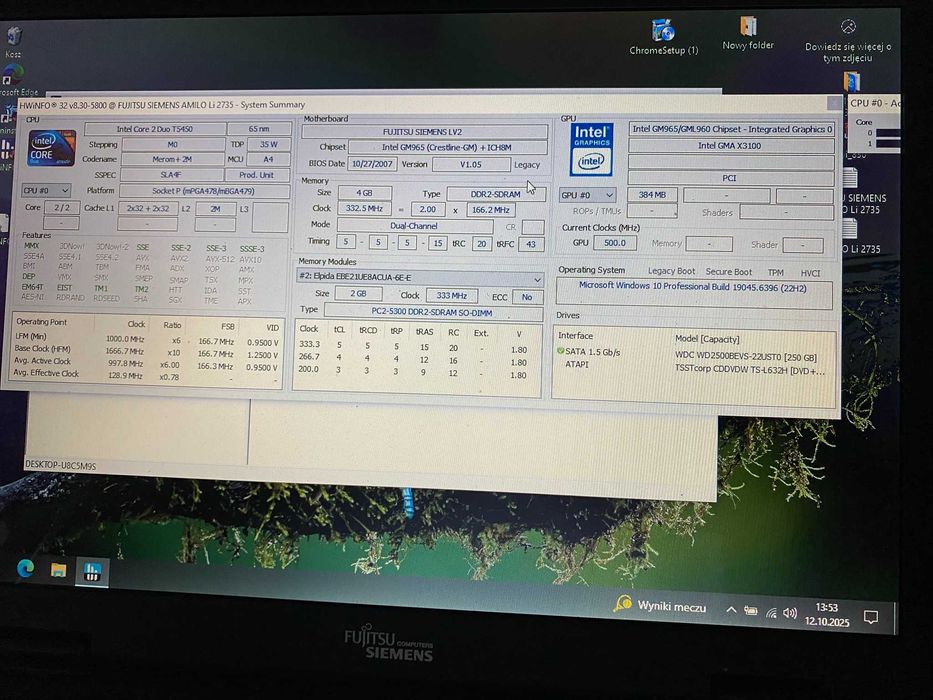Close the HWiNFO System Summary window

click(834, 104)
